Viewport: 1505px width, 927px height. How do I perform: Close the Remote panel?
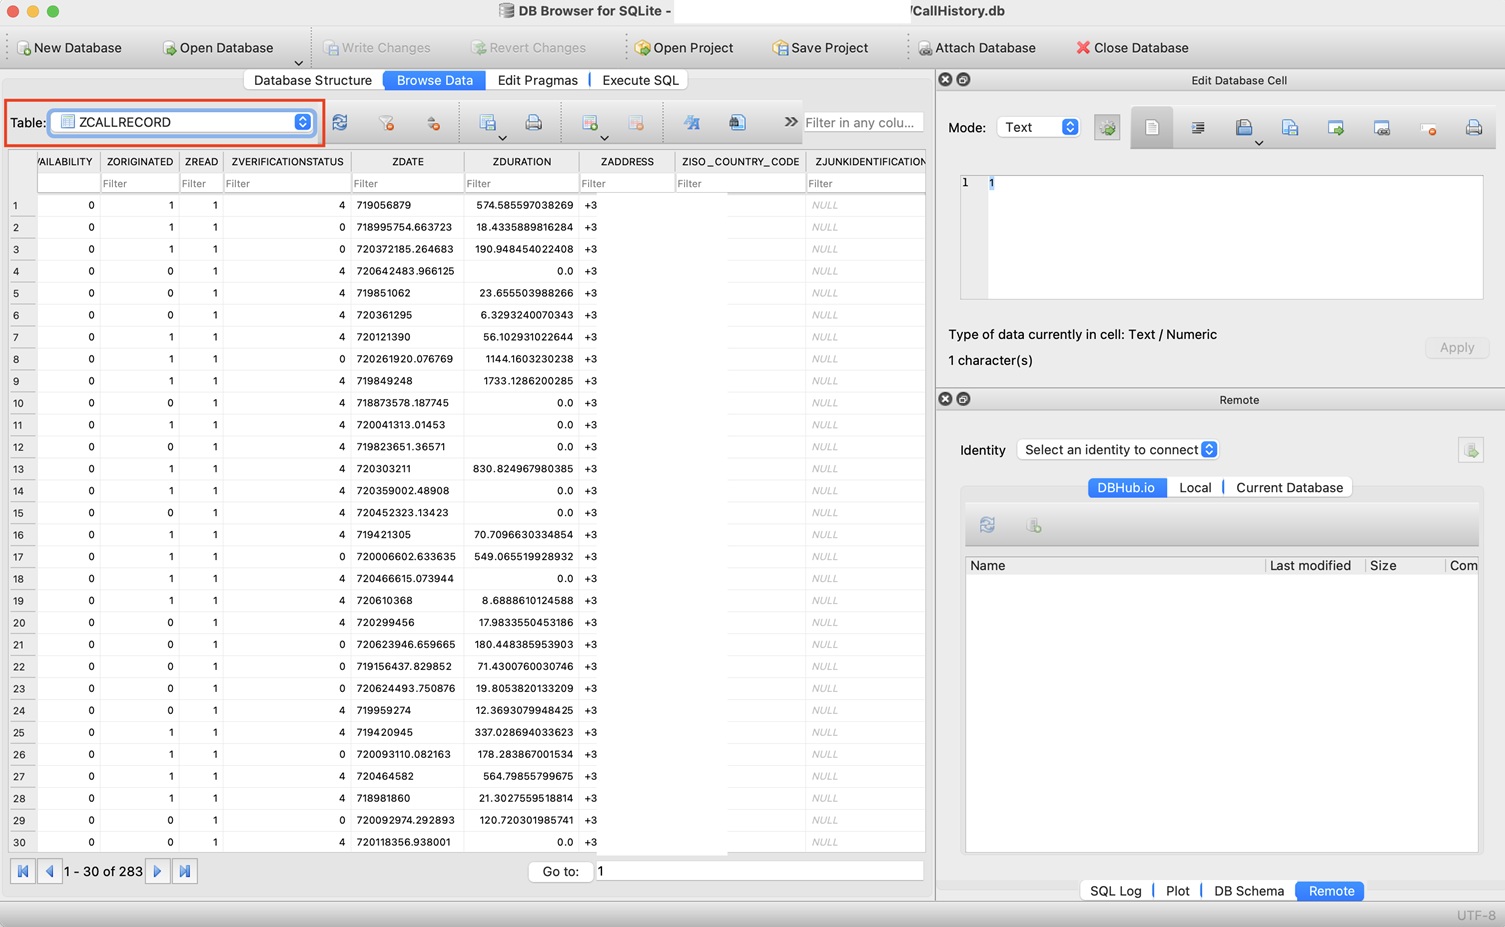coord(945,399)
